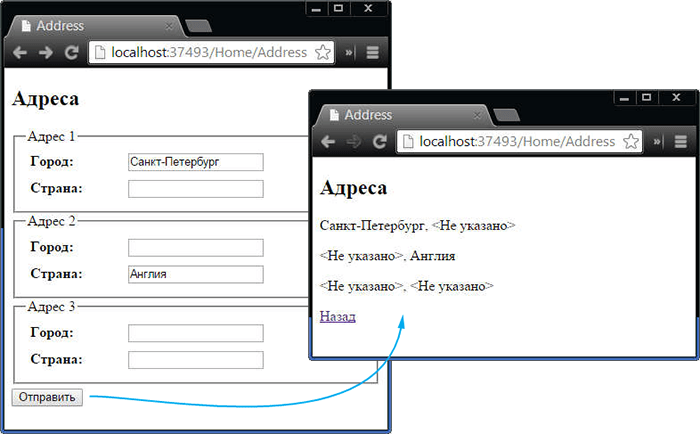Screen dimensions: 700x434
Task: Click the line '<Не указано>, Англия'
Action: (x=388, y=256)
